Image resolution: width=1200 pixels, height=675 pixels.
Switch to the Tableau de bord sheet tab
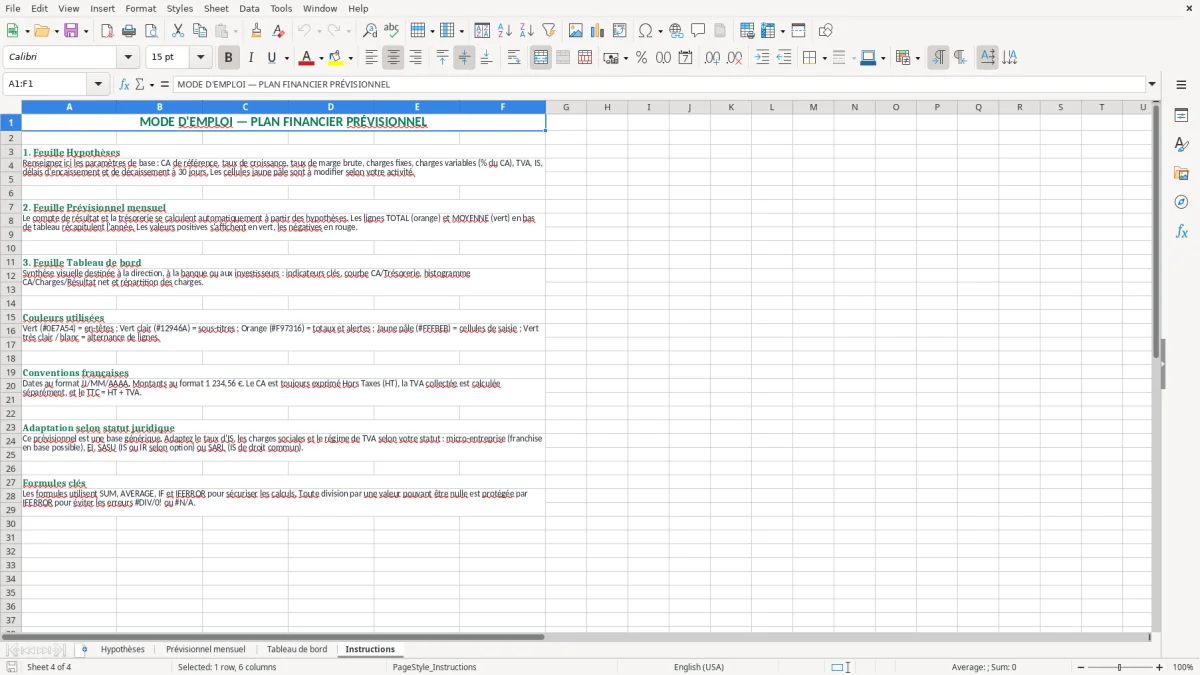click(297, 649)
